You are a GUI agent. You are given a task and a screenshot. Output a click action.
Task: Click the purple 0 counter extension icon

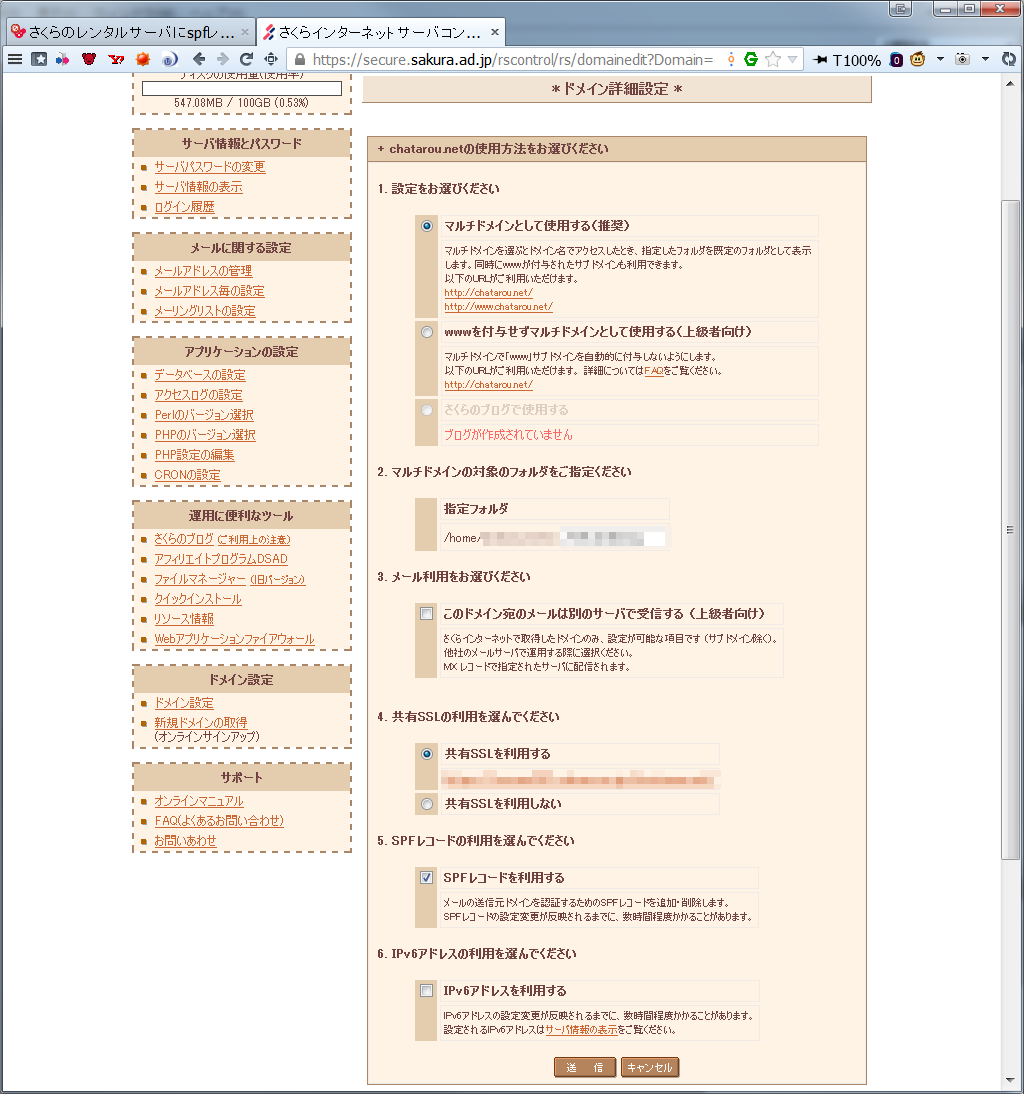pos(896,60)
